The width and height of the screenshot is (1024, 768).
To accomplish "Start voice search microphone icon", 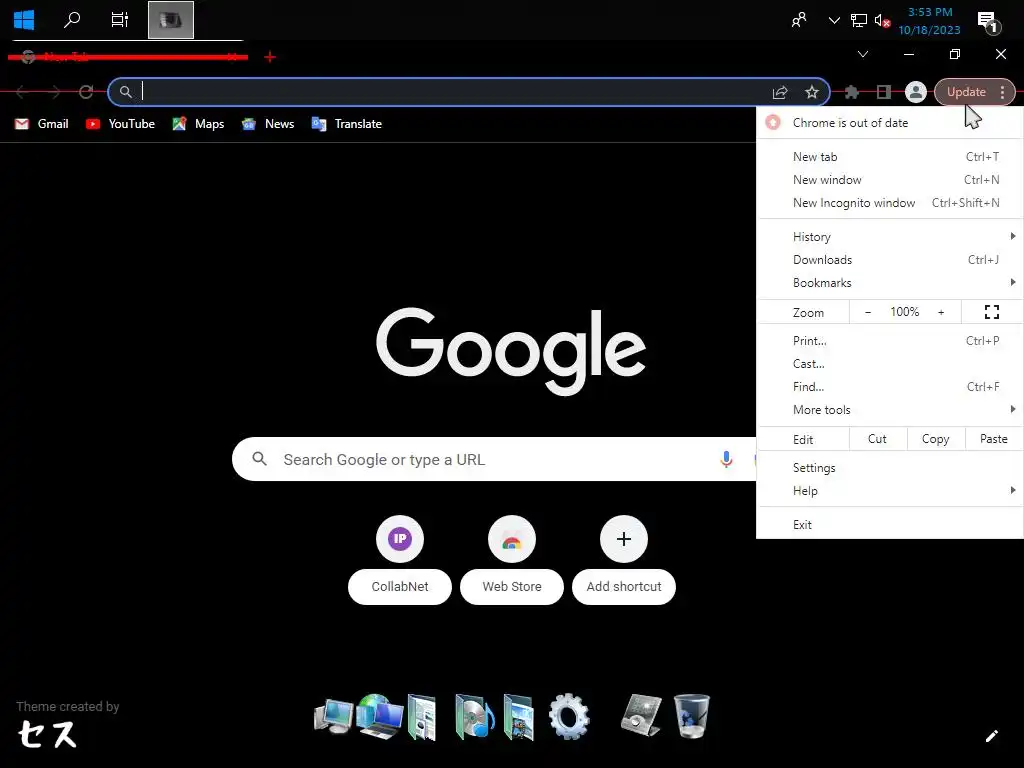I will (726, 460).
